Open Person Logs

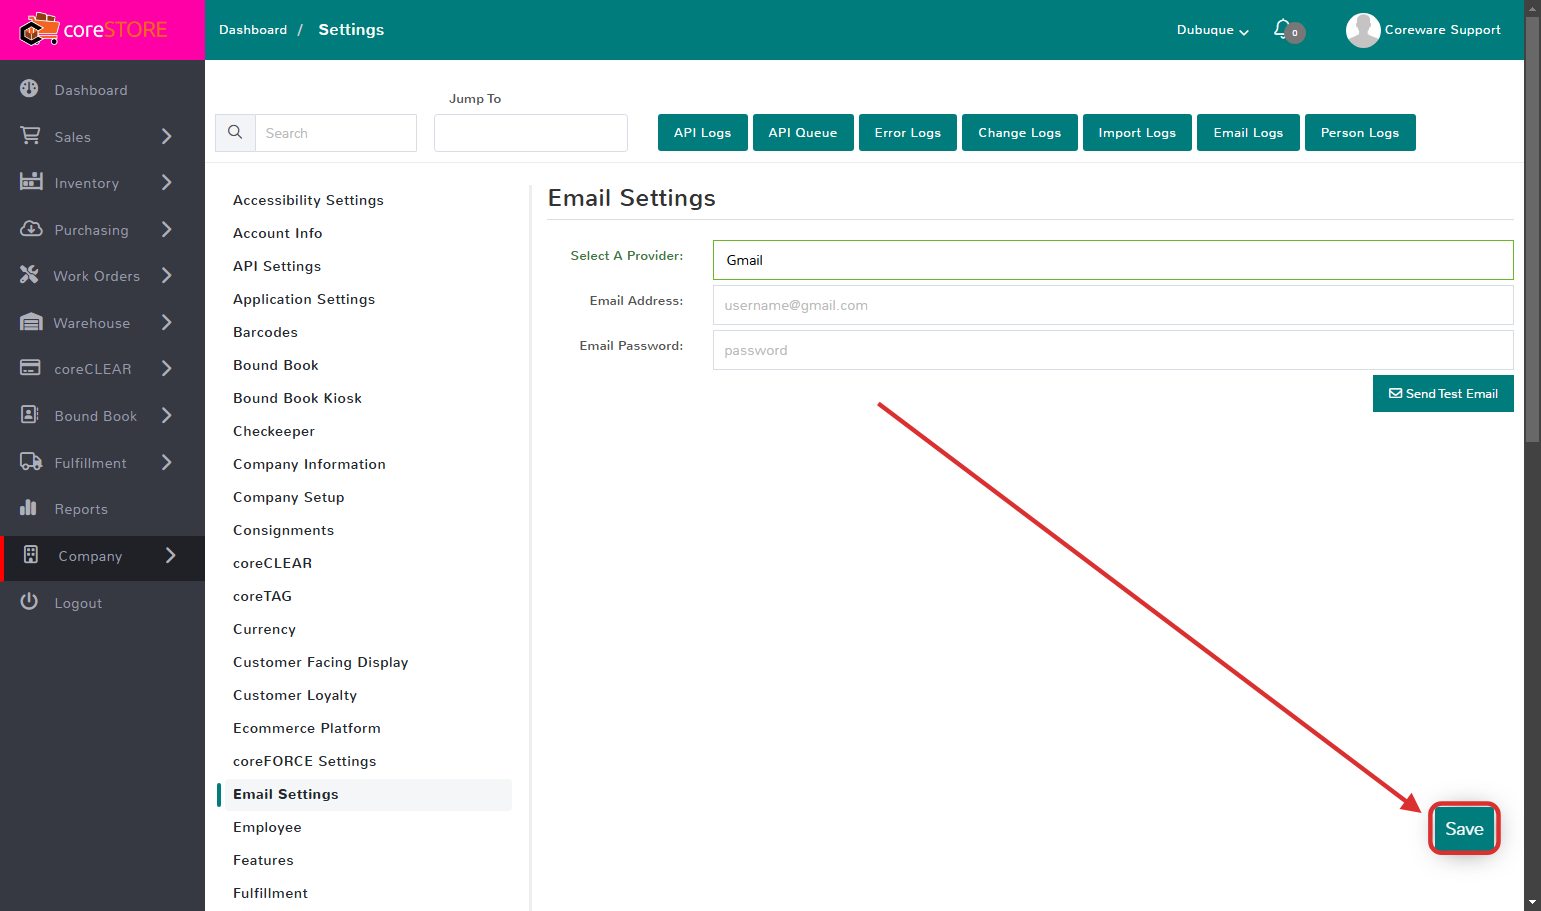[1360, 132]
